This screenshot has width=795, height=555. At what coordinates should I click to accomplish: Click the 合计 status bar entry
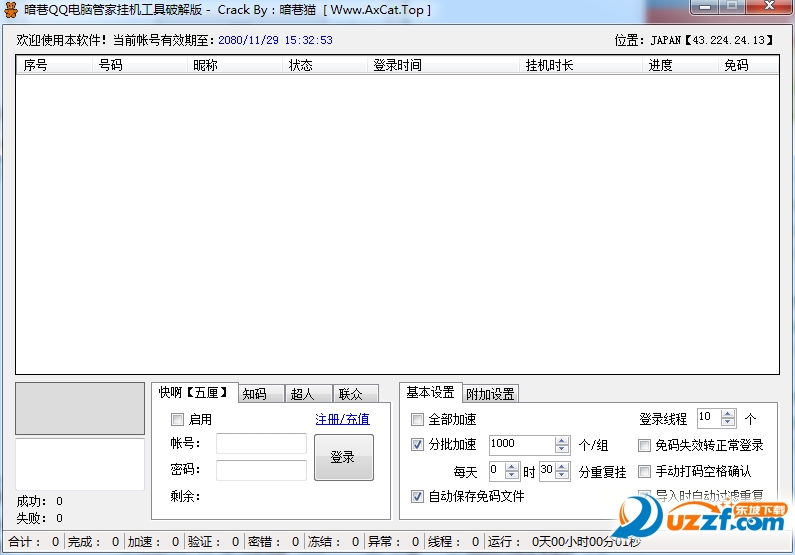(x=34, y=542)
